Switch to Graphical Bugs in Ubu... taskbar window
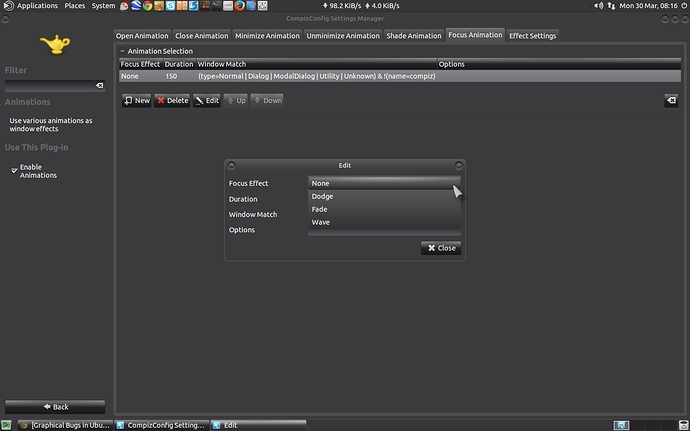The image size is (690, 431). (x=66, y=425)
